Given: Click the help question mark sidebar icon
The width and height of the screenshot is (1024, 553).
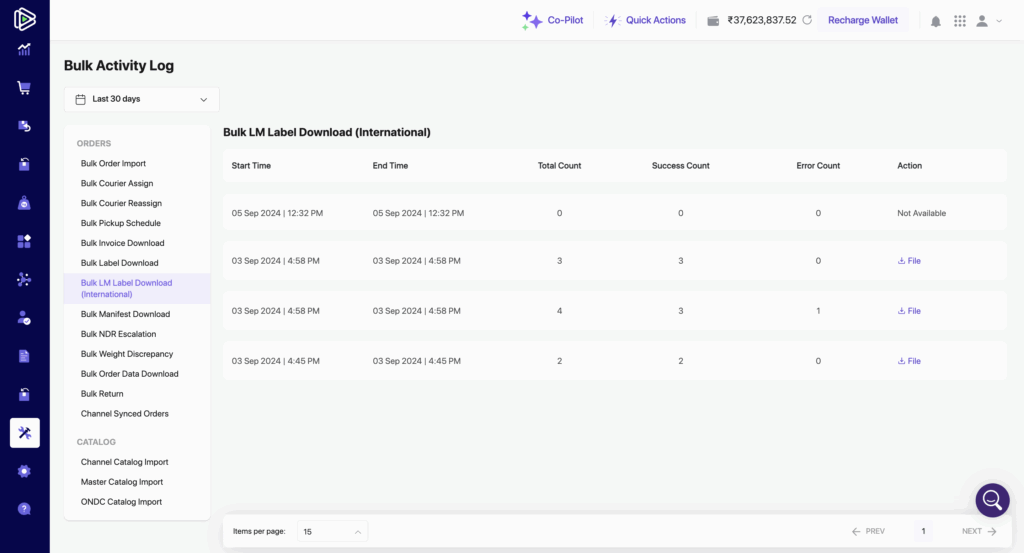Looking at the screenshot, I should (24, 509).
